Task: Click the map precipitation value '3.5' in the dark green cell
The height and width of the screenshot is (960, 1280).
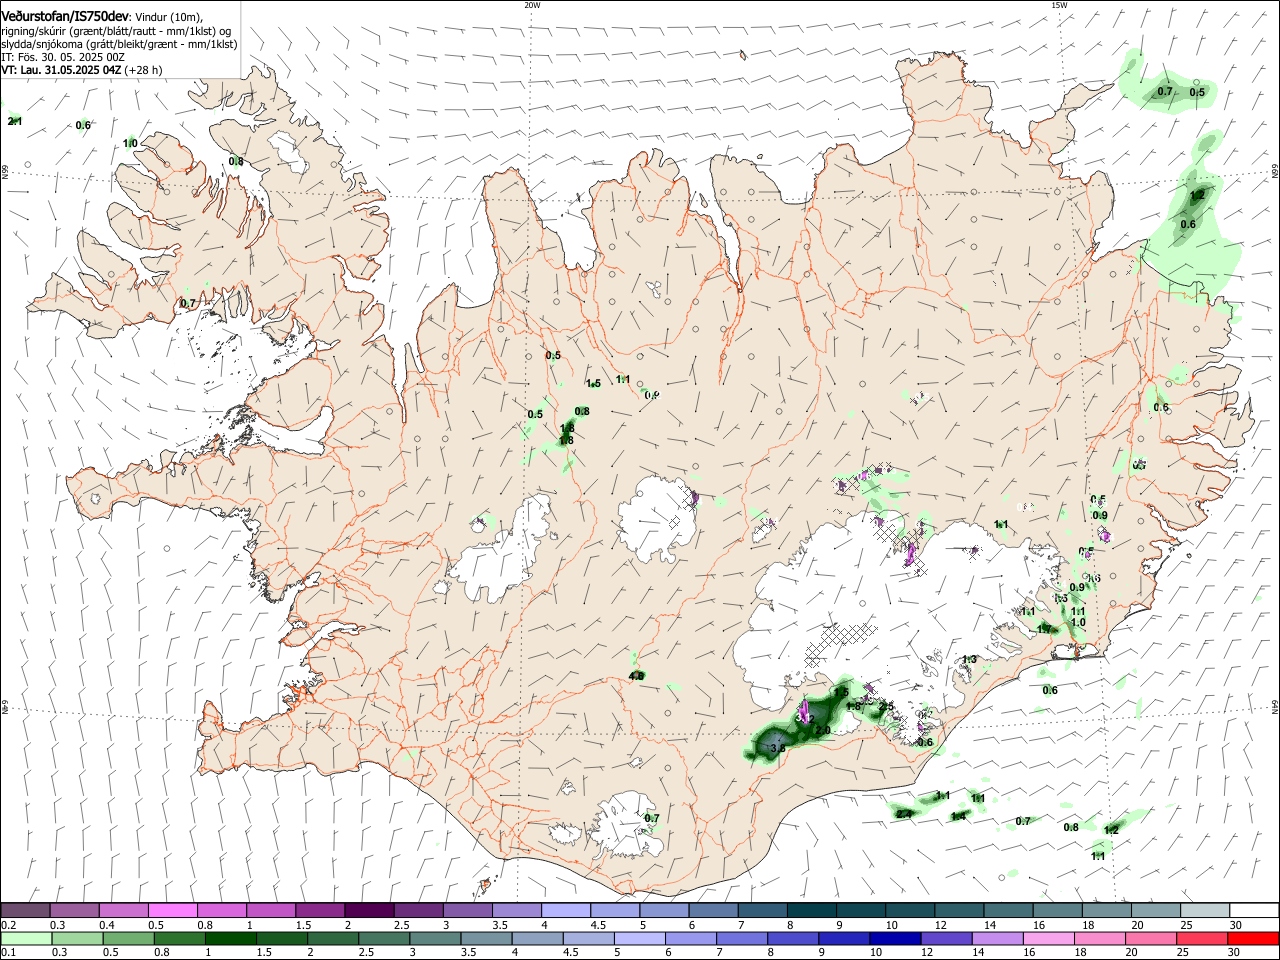Action: pos(778,747)
